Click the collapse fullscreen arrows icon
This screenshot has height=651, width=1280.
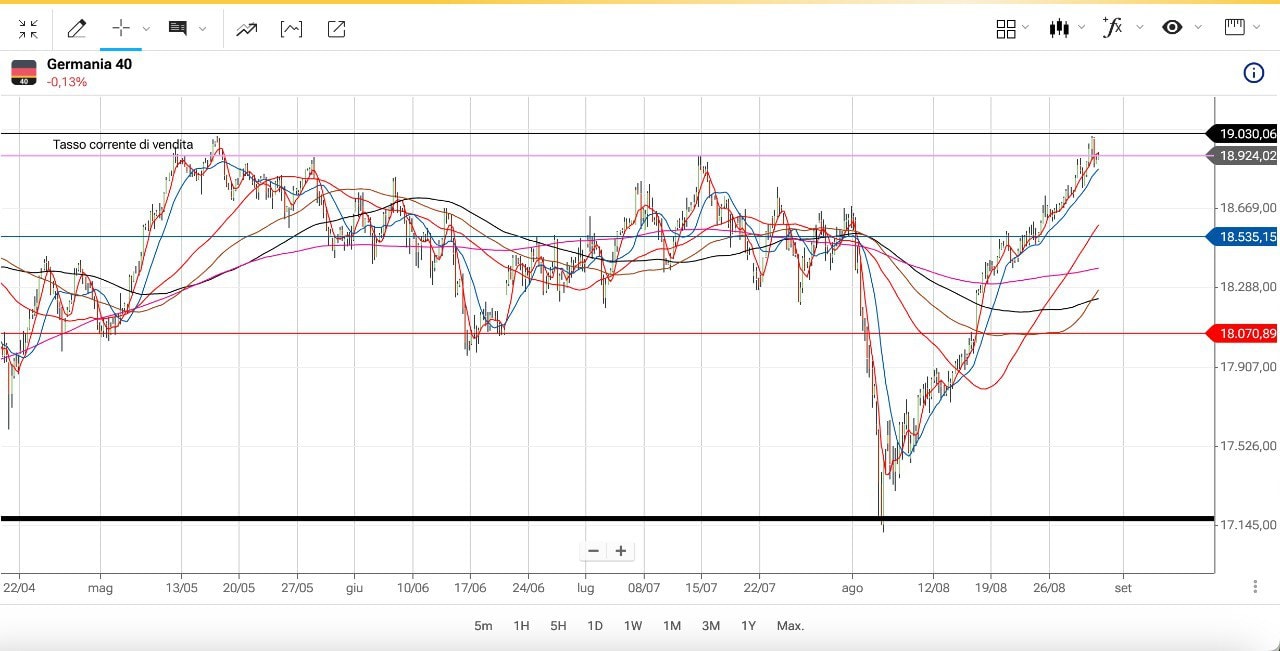28,29
